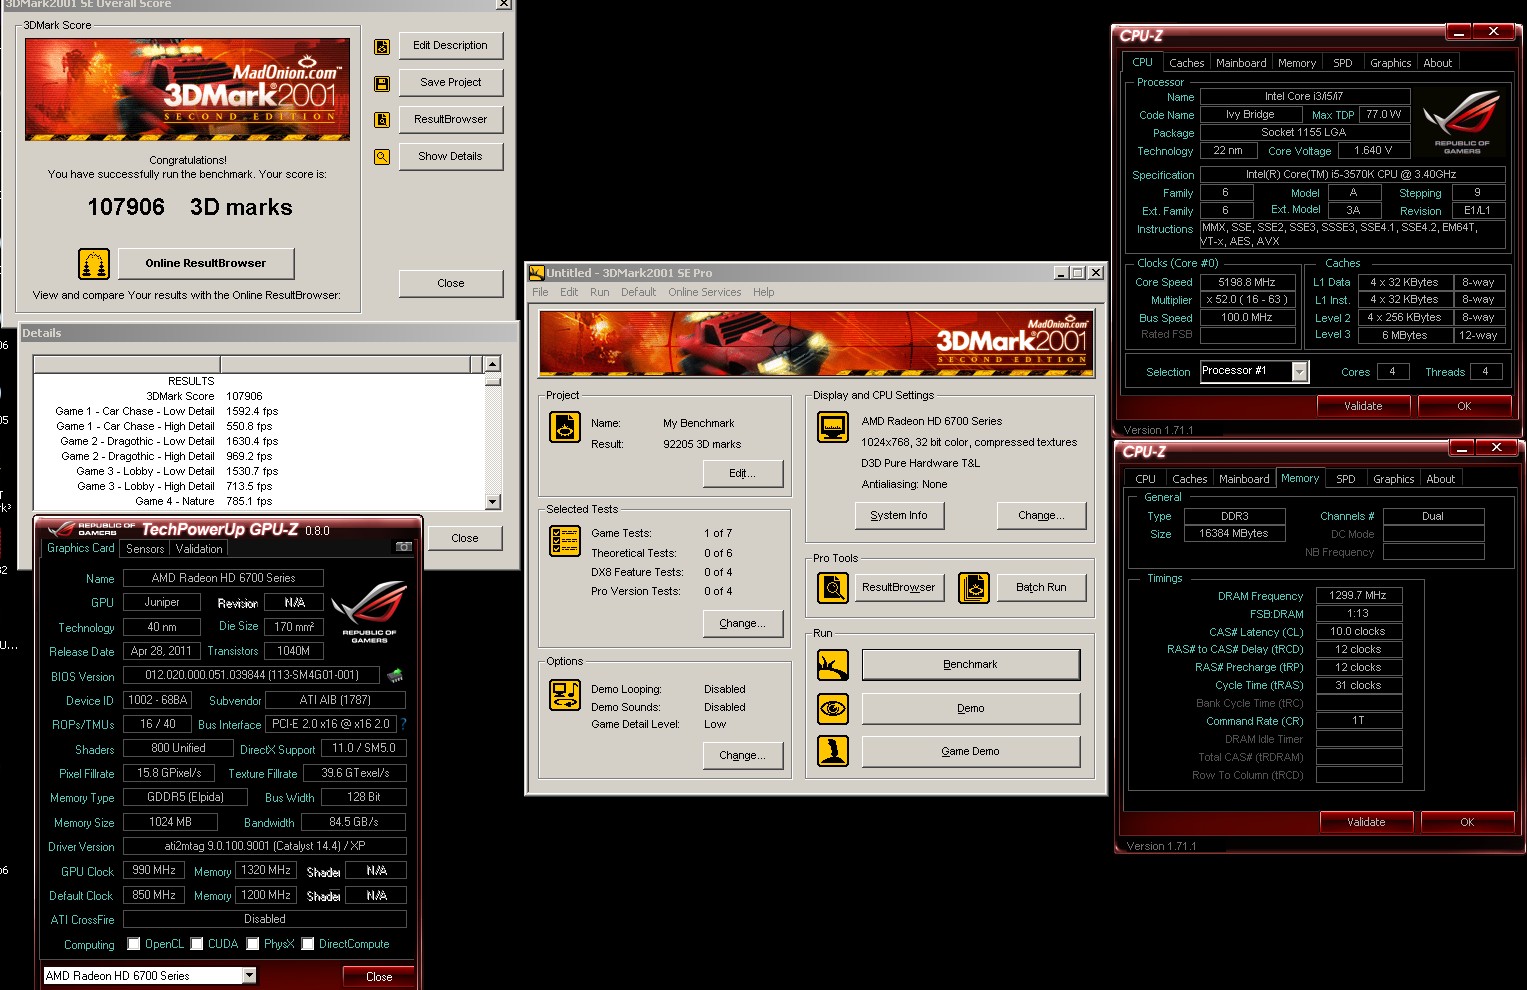
Task: Click the GPU-Z screenshot camera icon
Action: point(404,547)
